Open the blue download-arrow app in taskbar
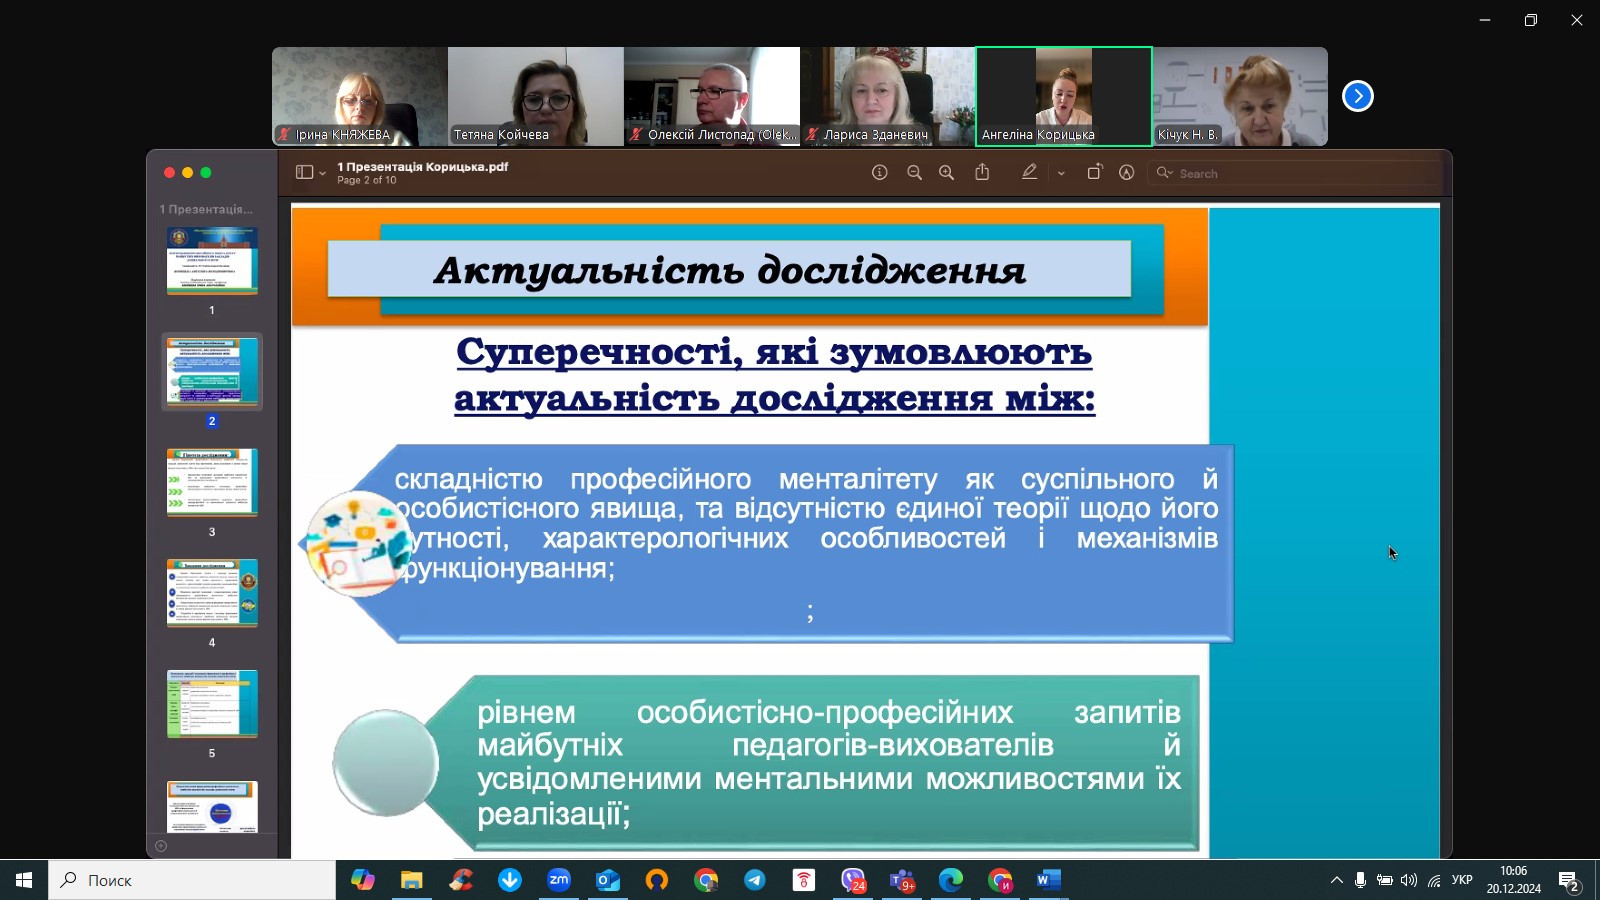The image size is (1600, 900). (x=509, y=880)
